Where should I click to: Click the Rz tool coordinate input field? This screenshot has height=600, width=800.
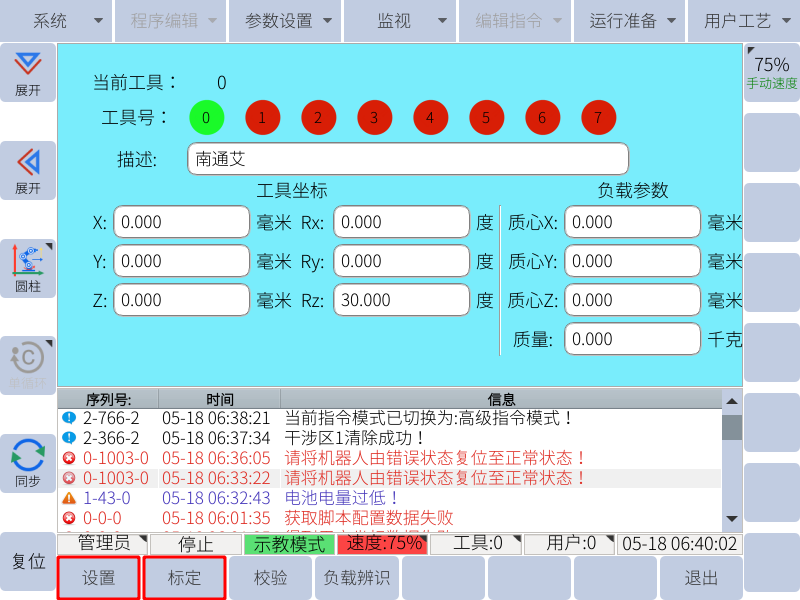(x=401, y=300)
